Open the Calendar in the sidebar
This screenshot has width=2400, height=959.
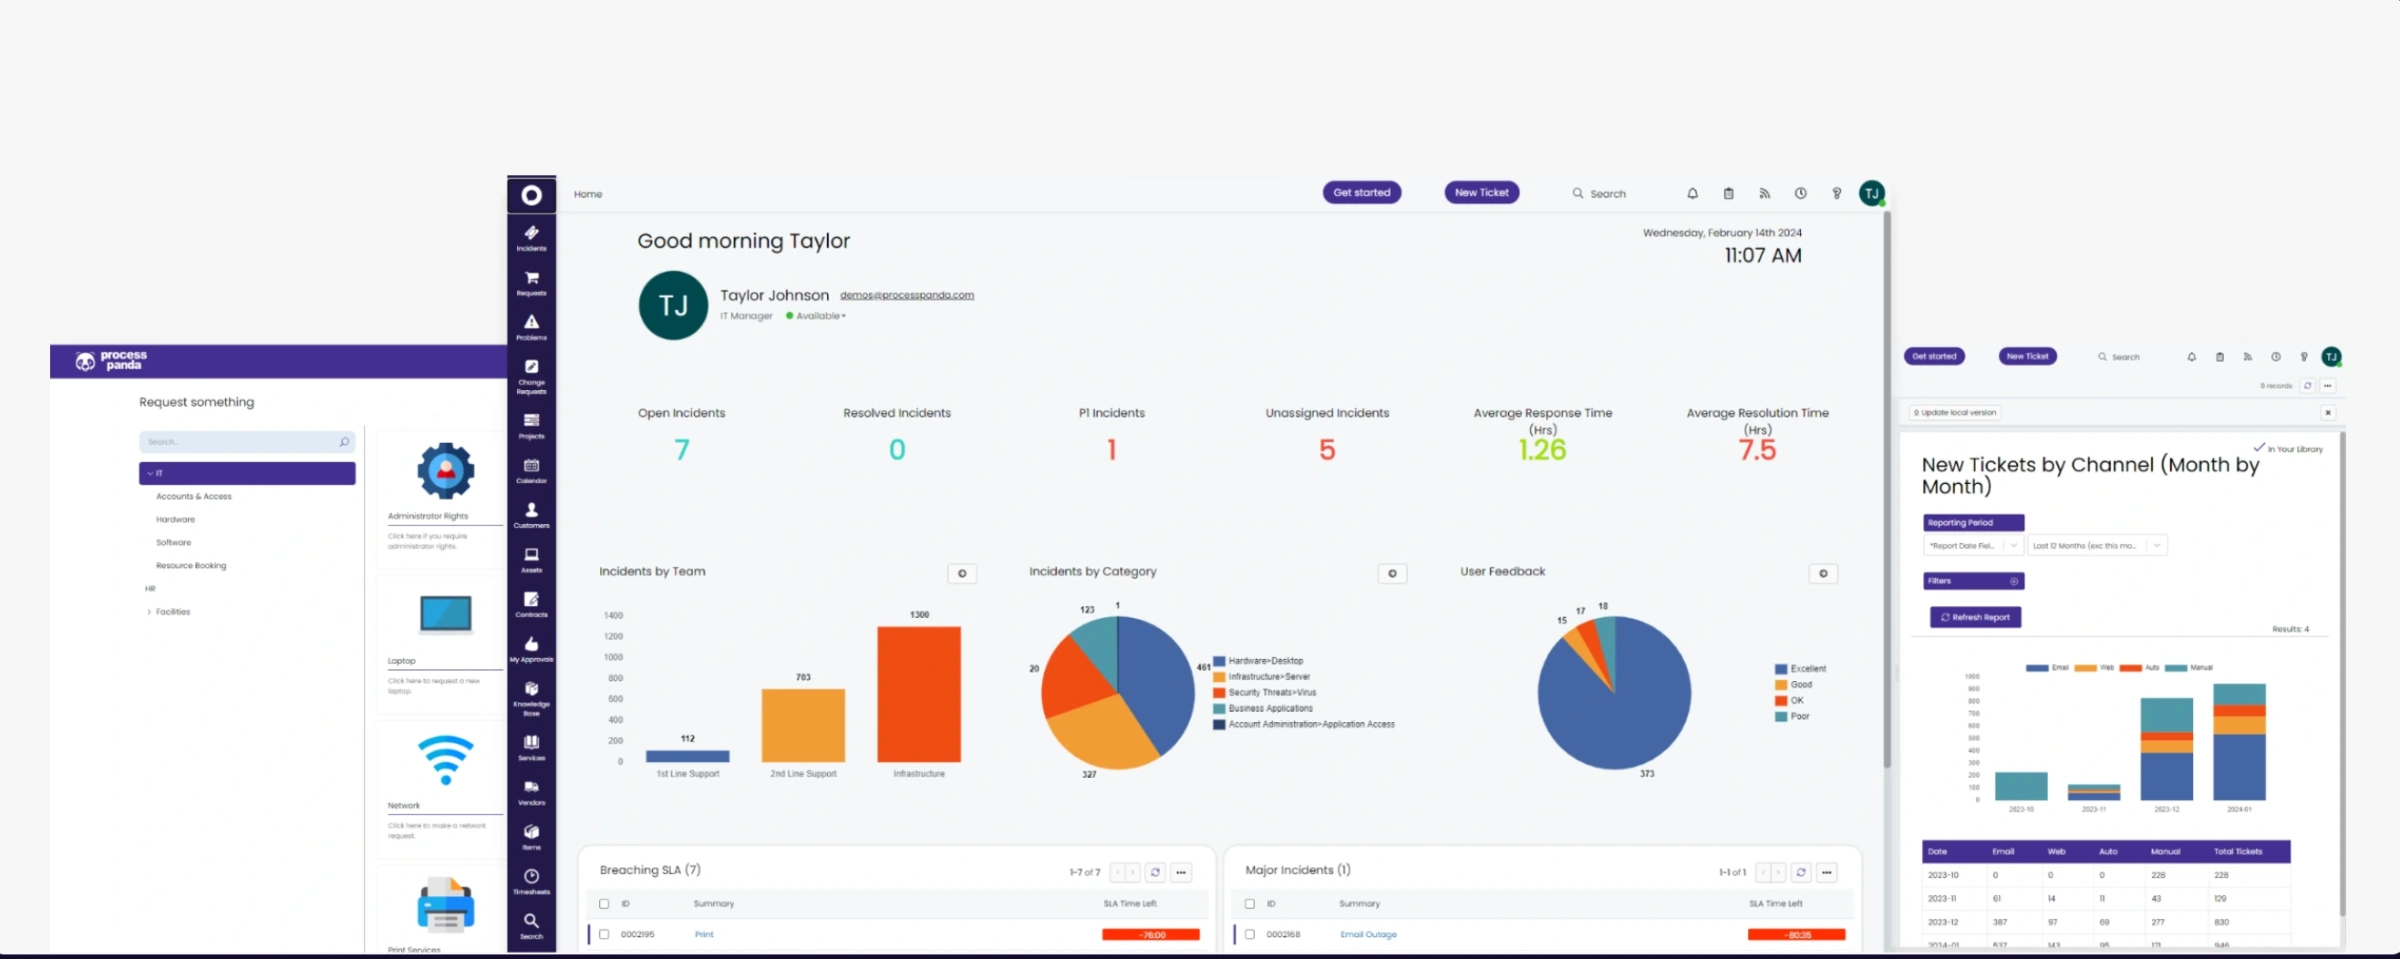pos(531,467)
